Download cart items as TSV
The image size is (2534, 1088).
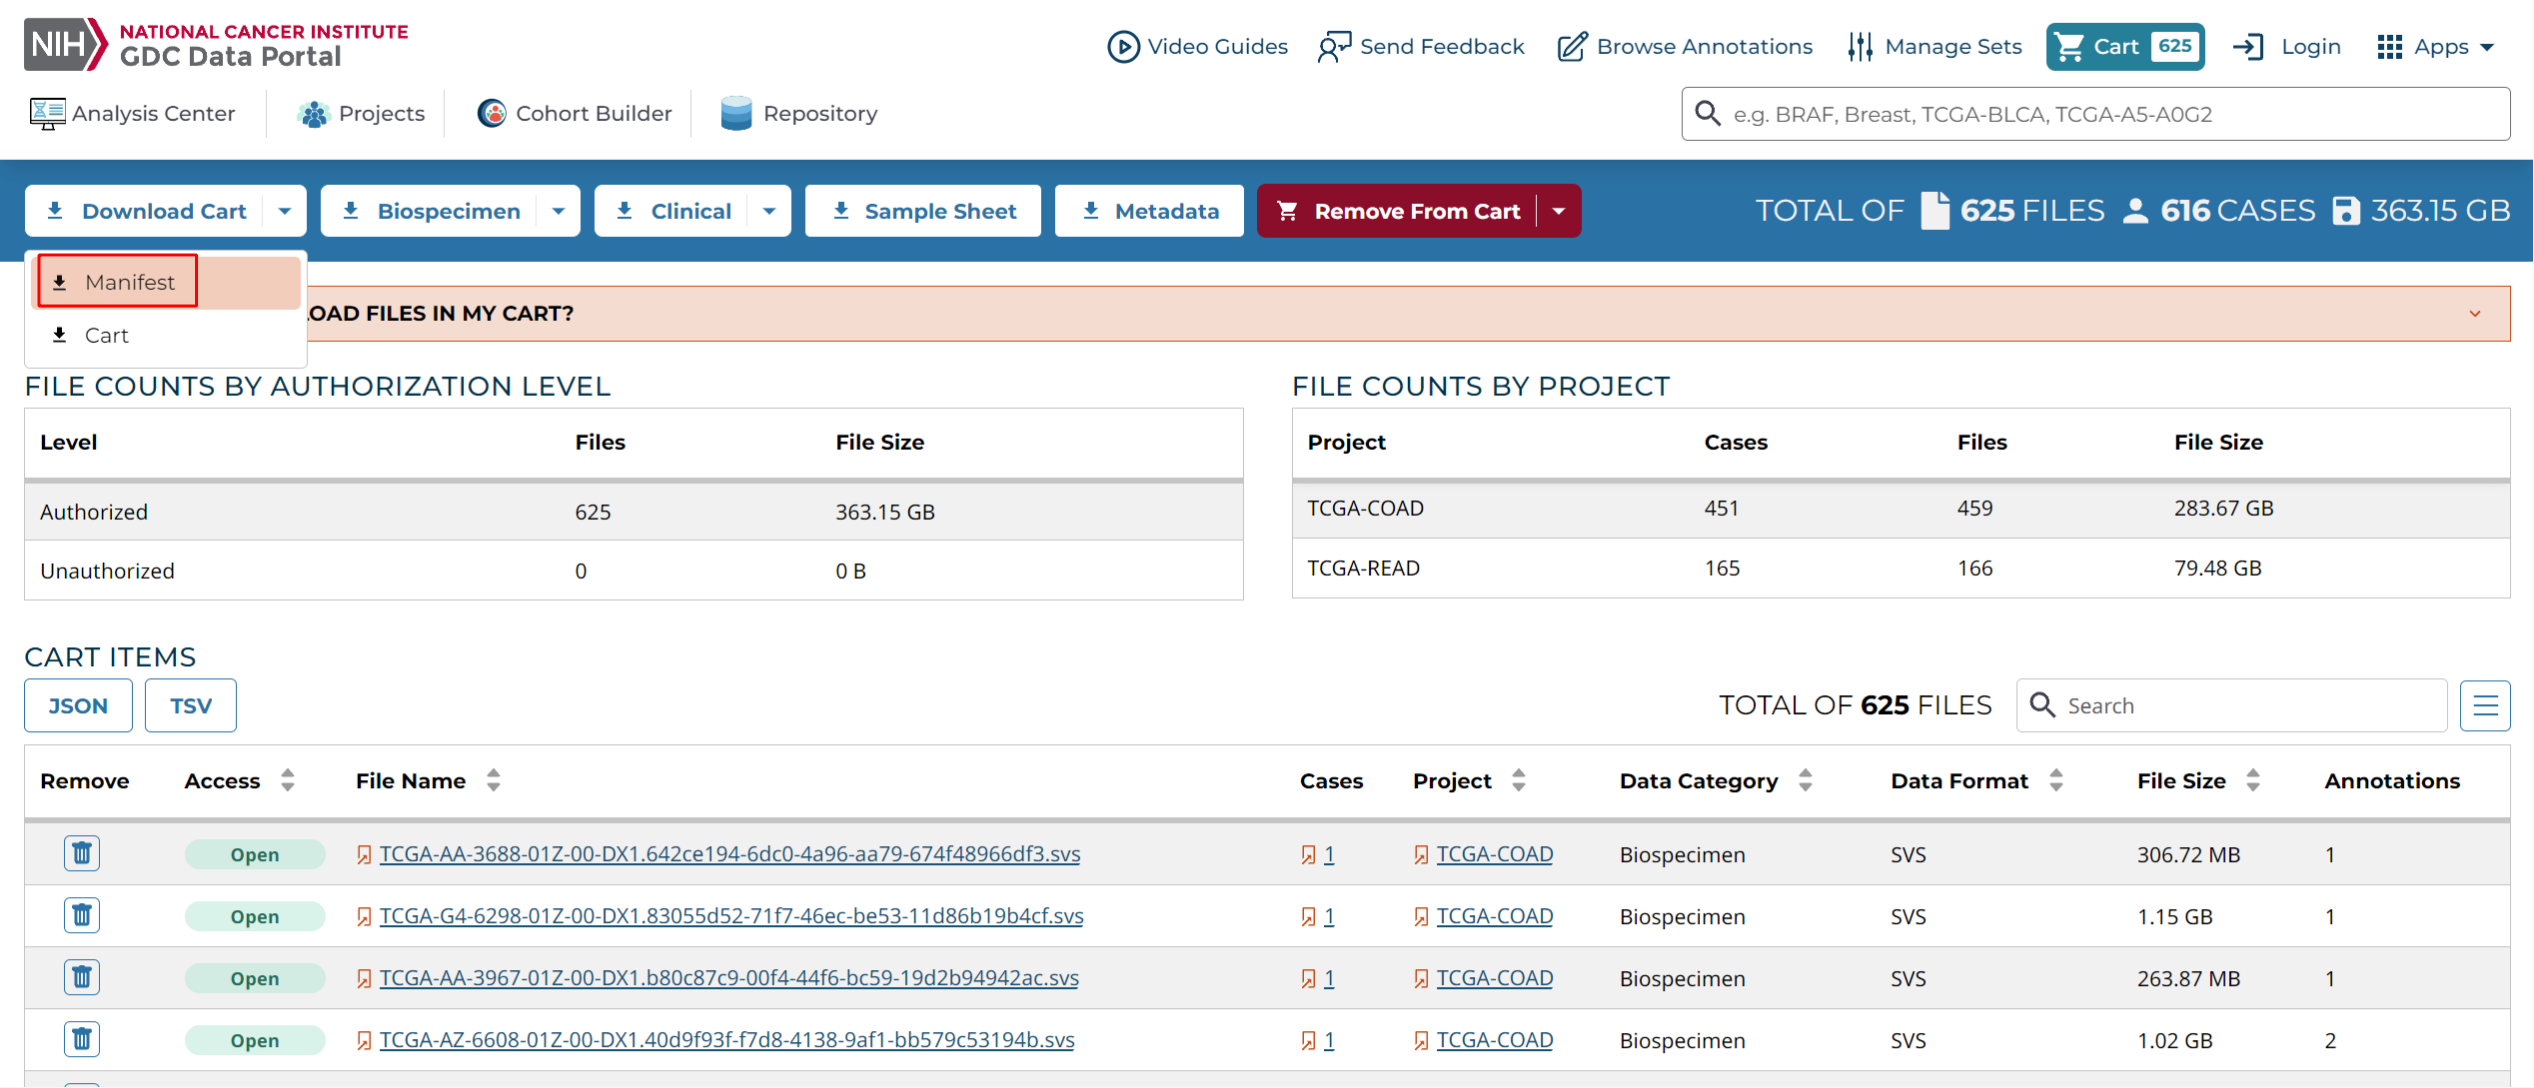[x=190, y=705]
